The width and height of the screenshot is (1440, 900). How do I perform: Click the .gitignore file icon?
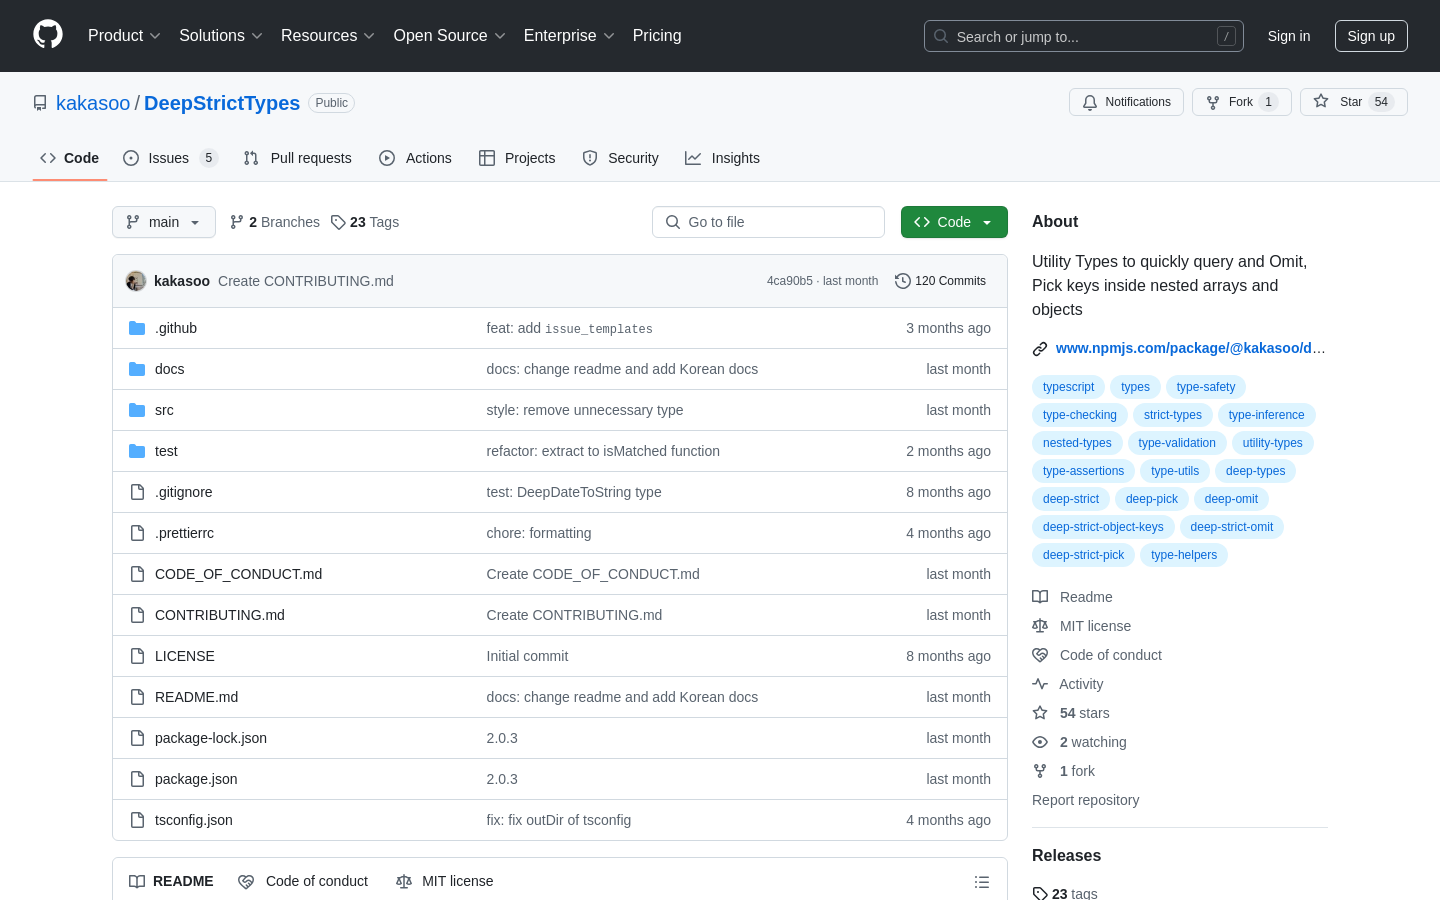tap(137, 492)
